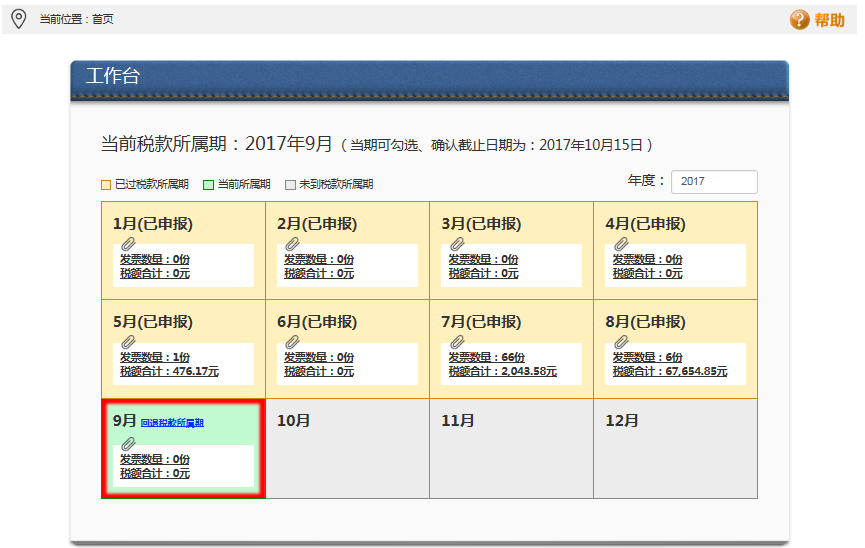
Task: Select the 6月(已申报) heading
Action: coord(317,322)
